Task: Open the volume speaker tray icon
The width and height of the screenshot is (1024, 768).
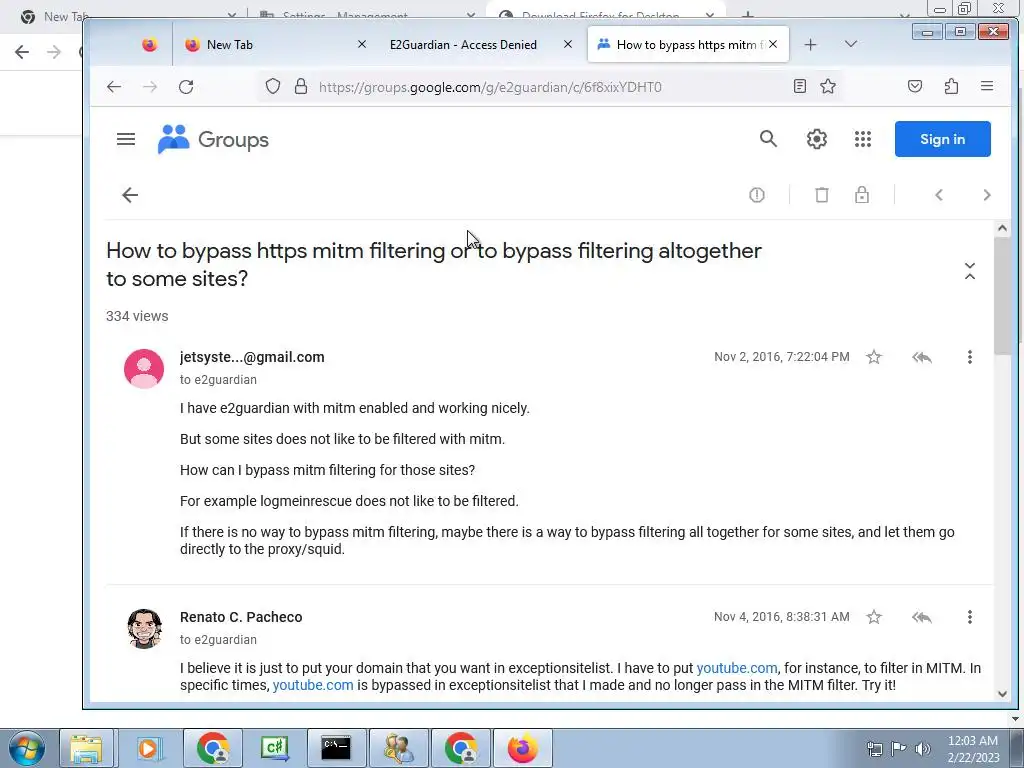Action: click(x=922, y=748)
